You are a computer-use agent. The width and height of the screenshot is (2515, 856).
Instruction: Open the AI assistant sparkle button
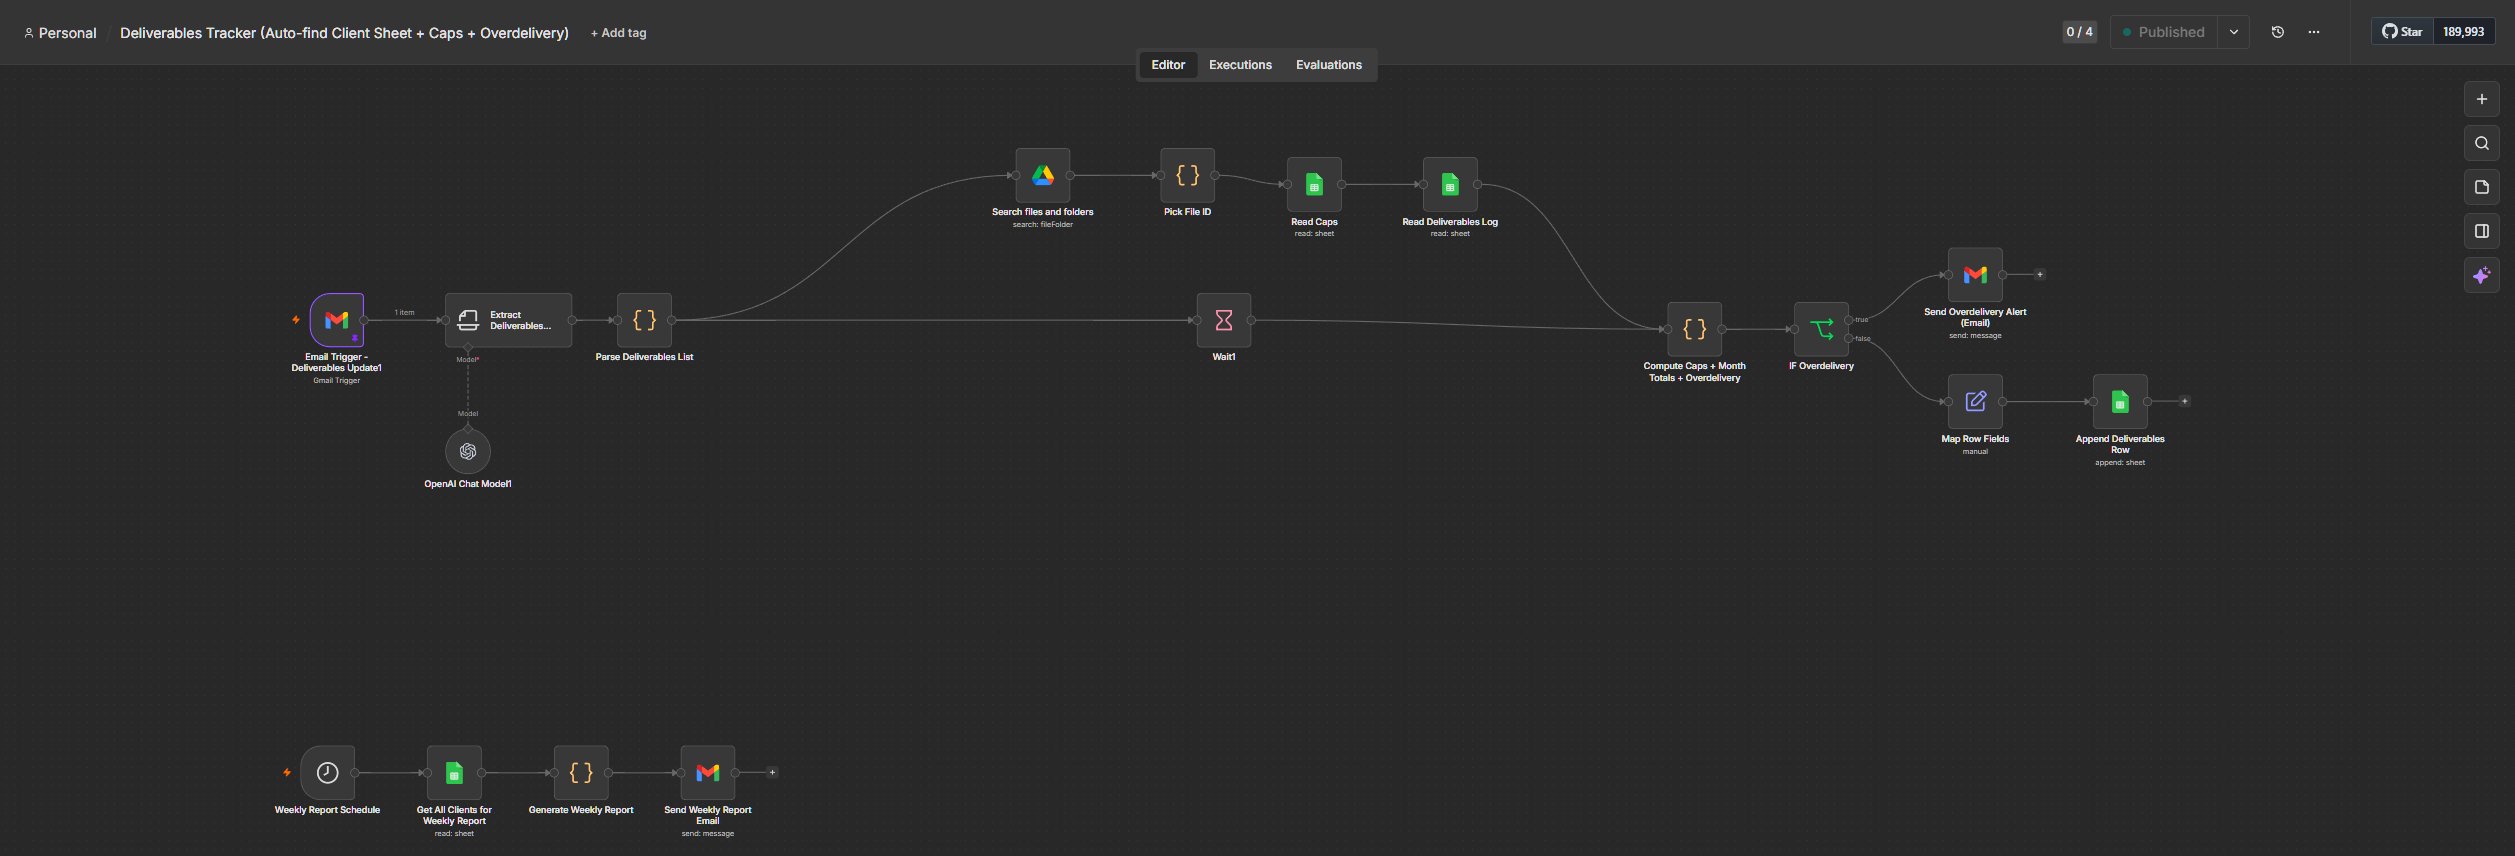click(x=2481, y=275)
